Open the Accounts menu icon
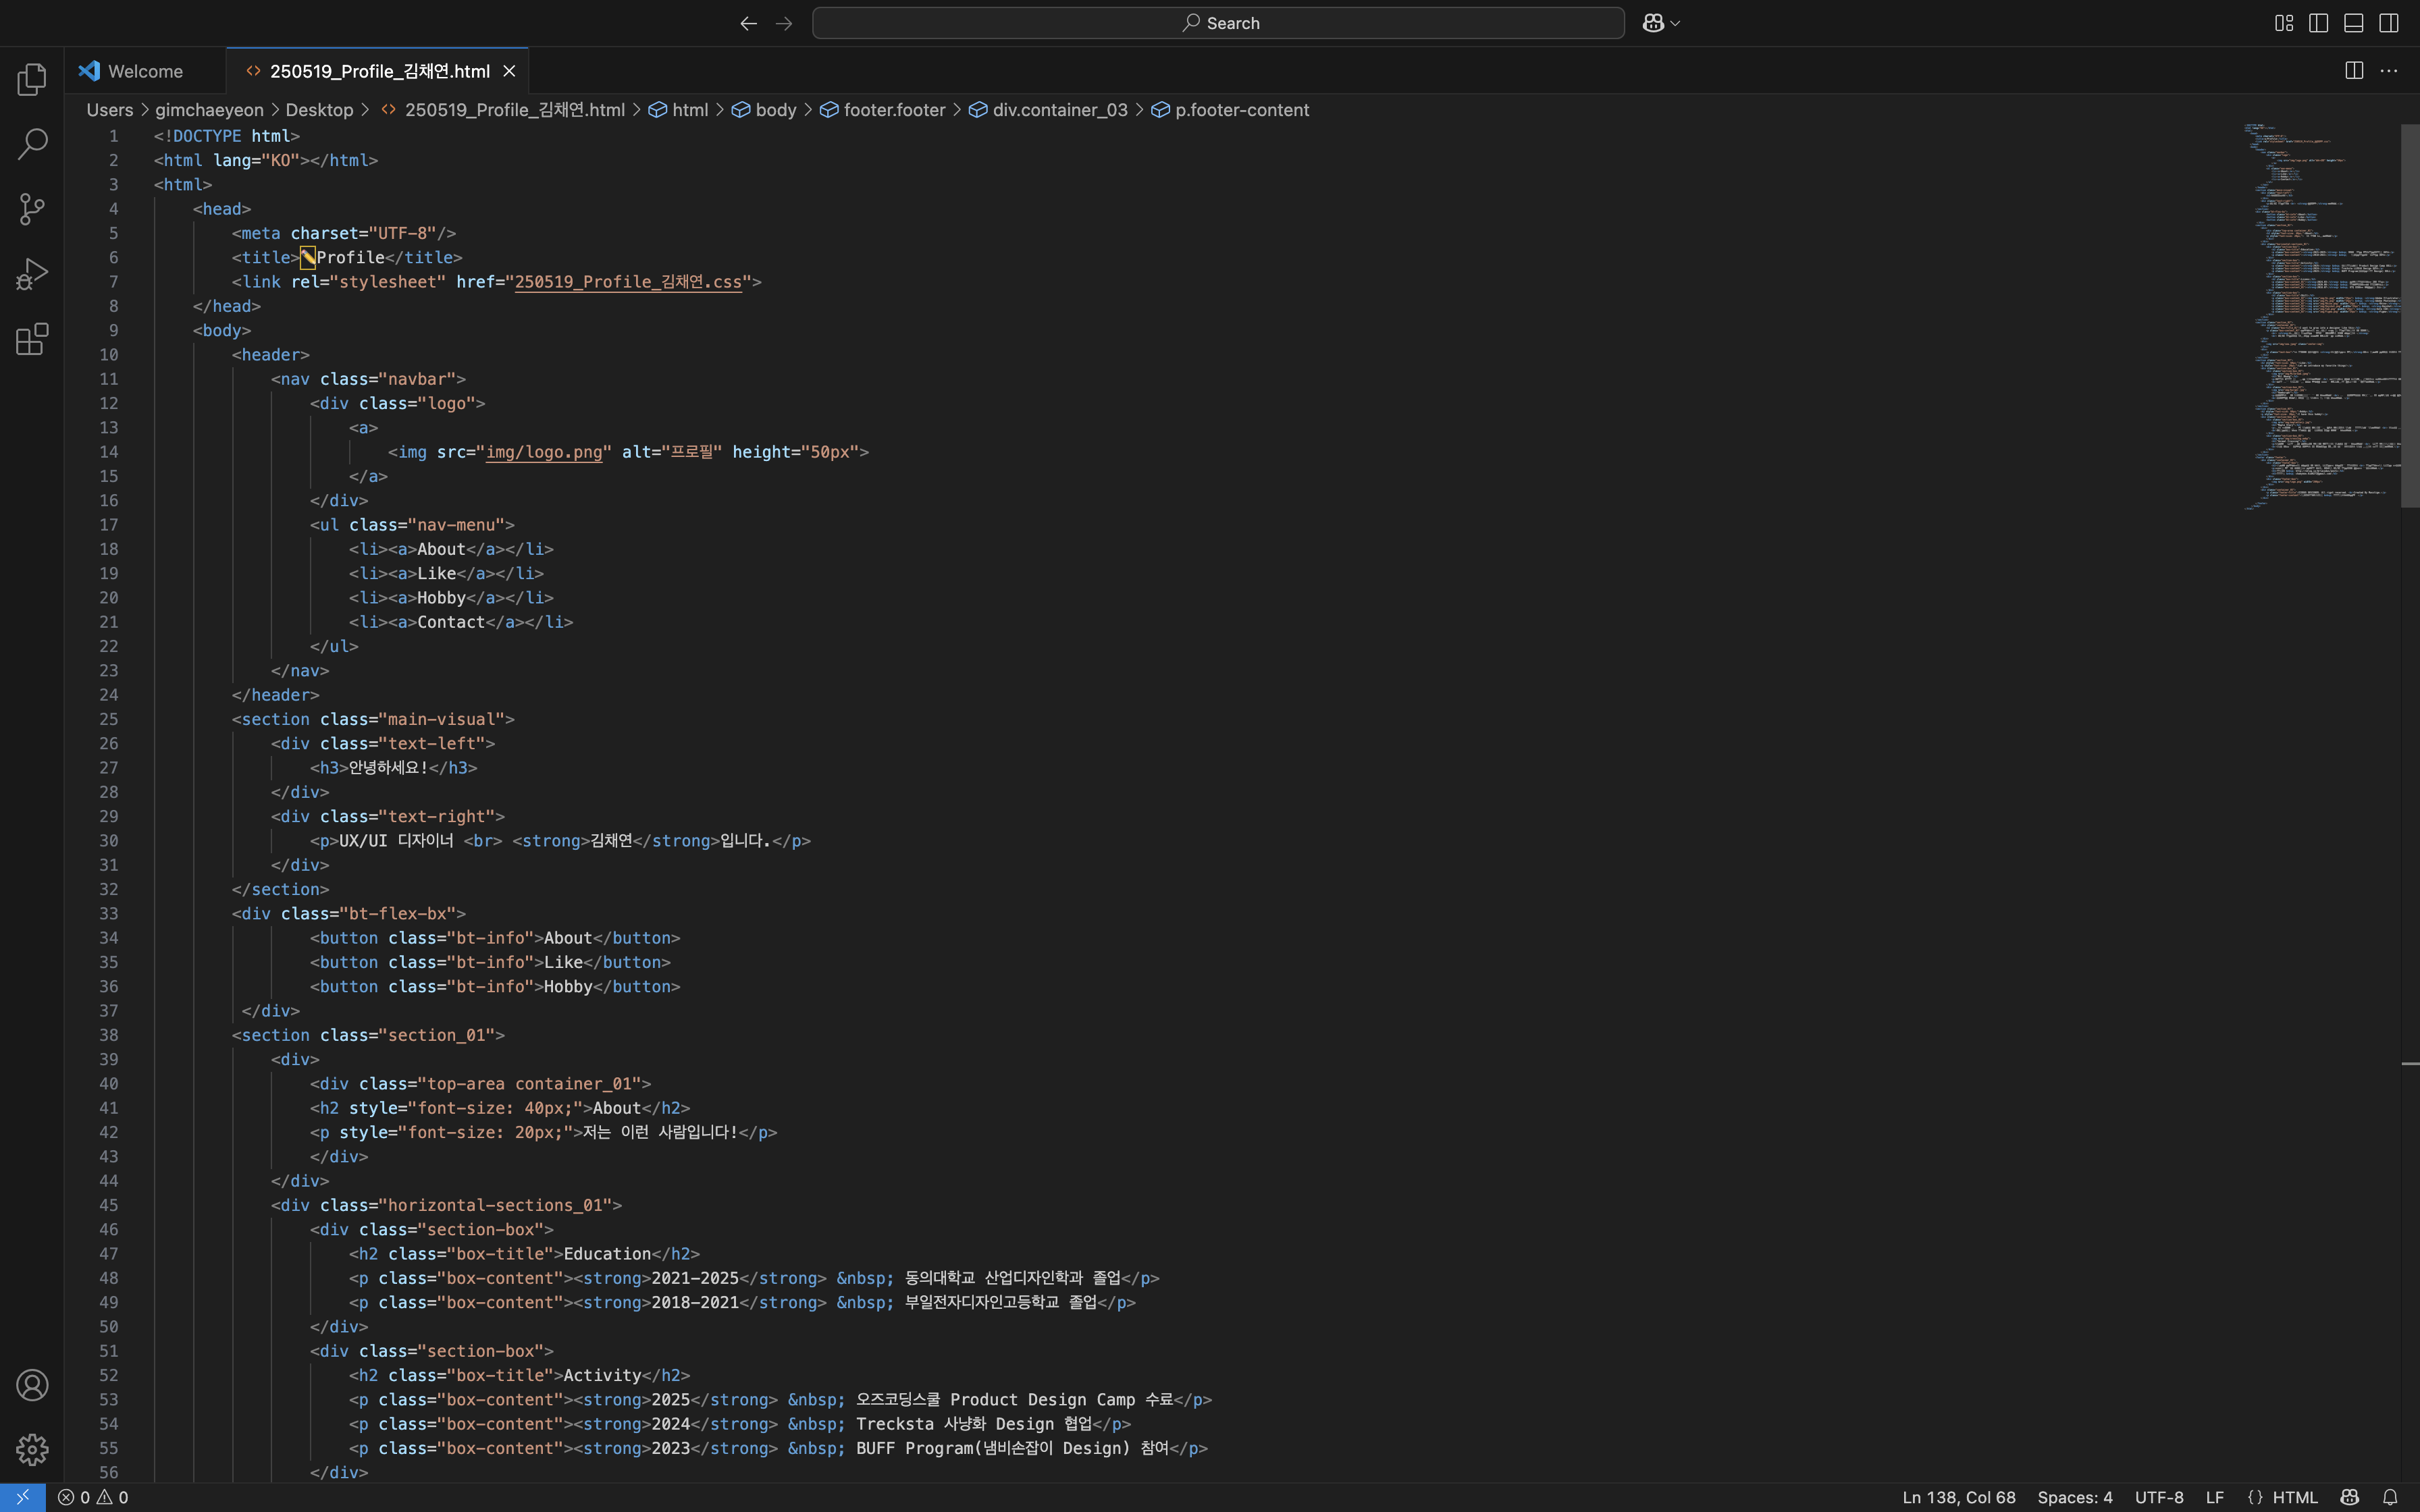 click(x=32, y=1385)
